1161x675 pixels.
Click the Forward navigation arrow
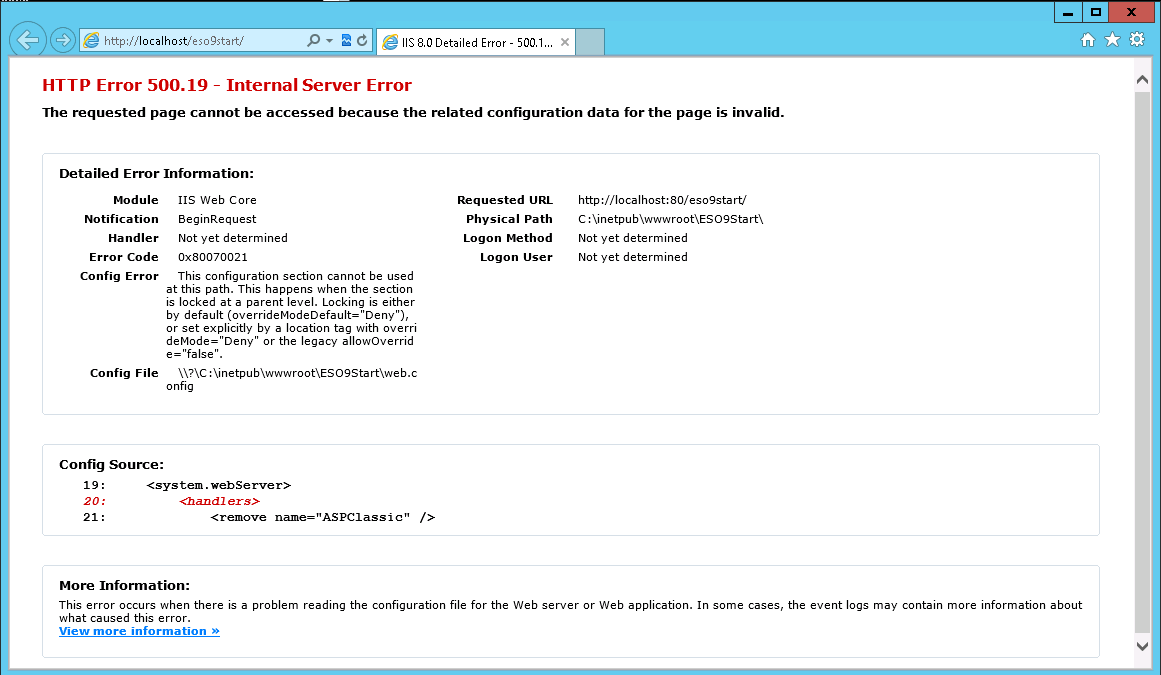[63, 40]
